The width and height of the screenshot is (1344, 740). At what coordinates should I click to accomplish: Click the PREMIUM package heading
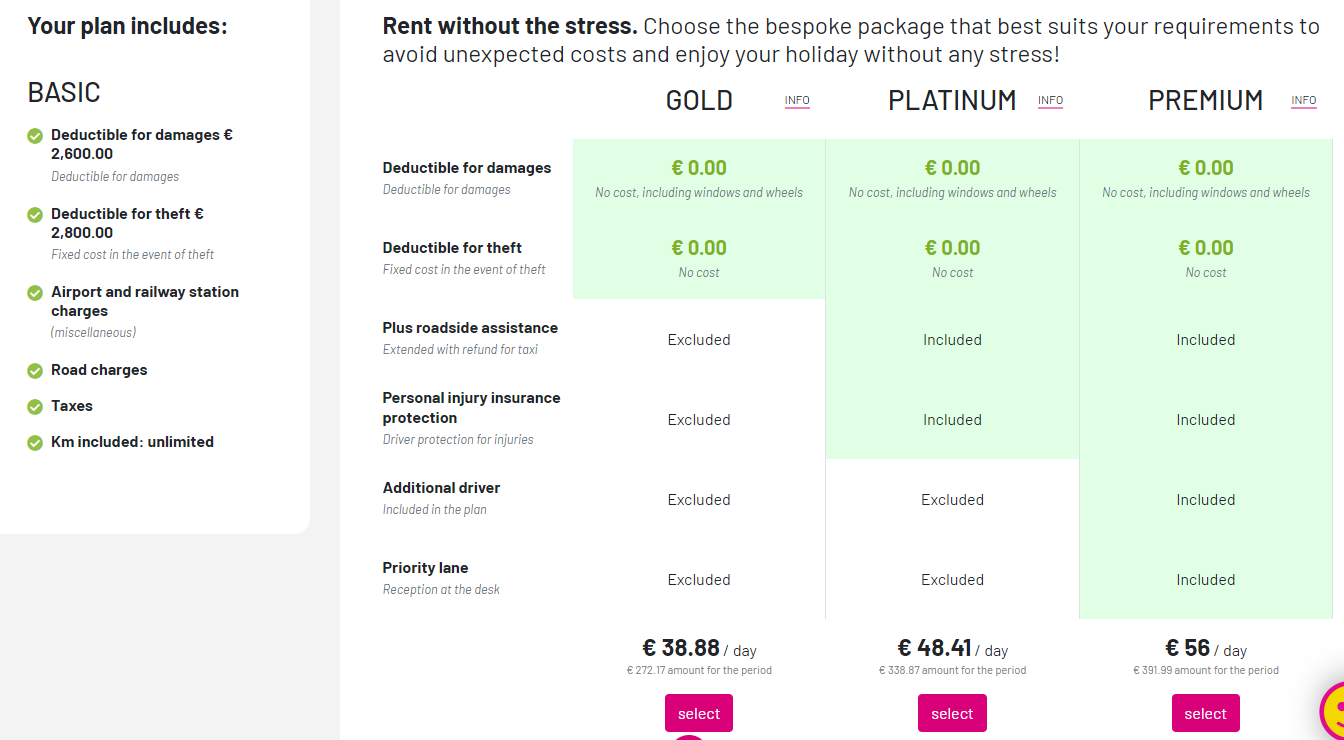(1205, 101)
